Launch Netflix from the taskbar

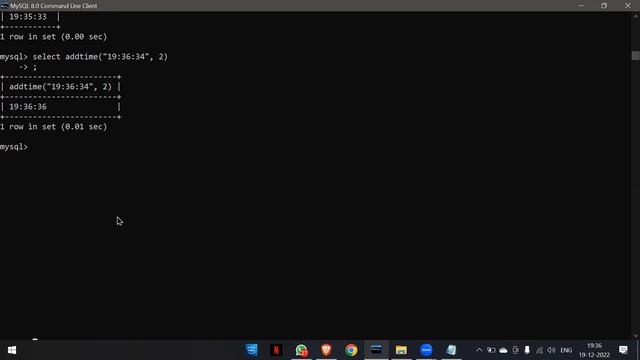(x=276, y=350)
